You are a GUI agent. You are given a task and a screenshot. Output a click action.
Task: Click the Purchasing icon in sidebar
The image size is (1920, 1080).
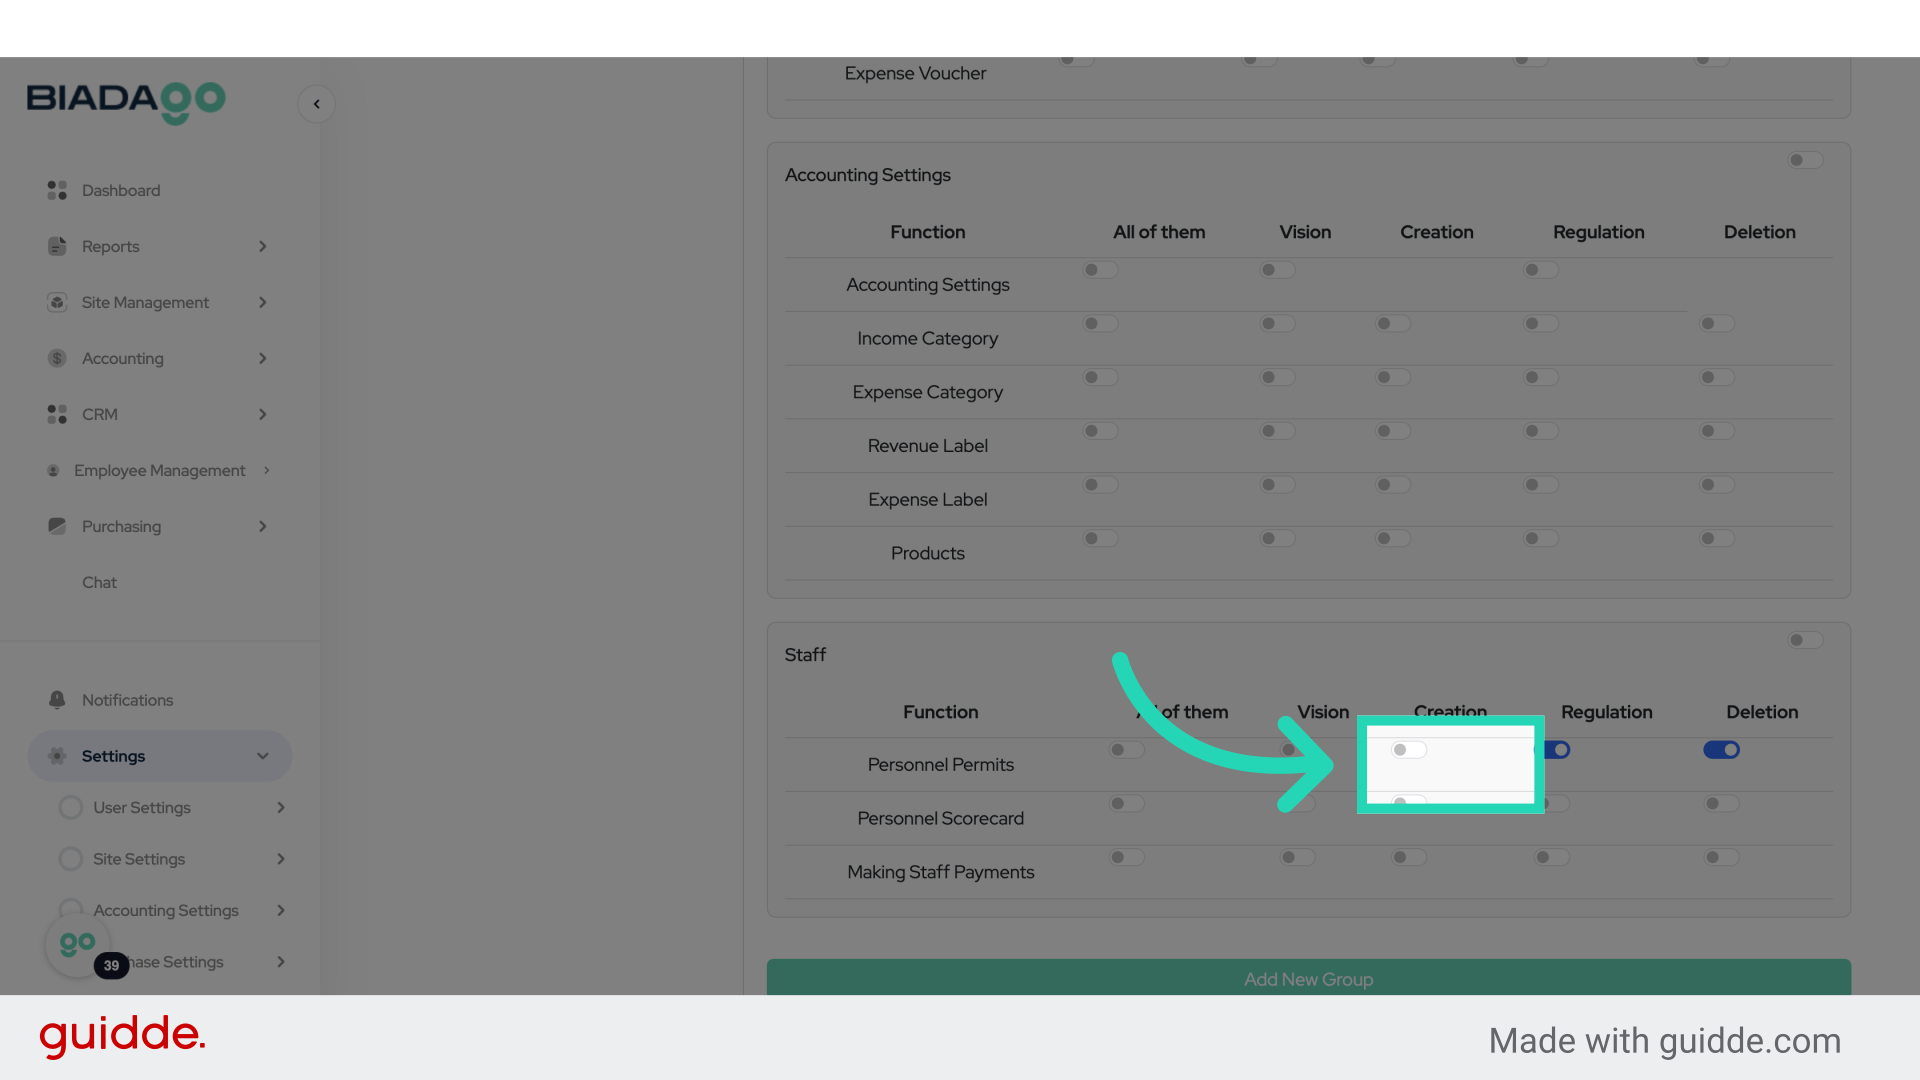(x=57, y=526)
